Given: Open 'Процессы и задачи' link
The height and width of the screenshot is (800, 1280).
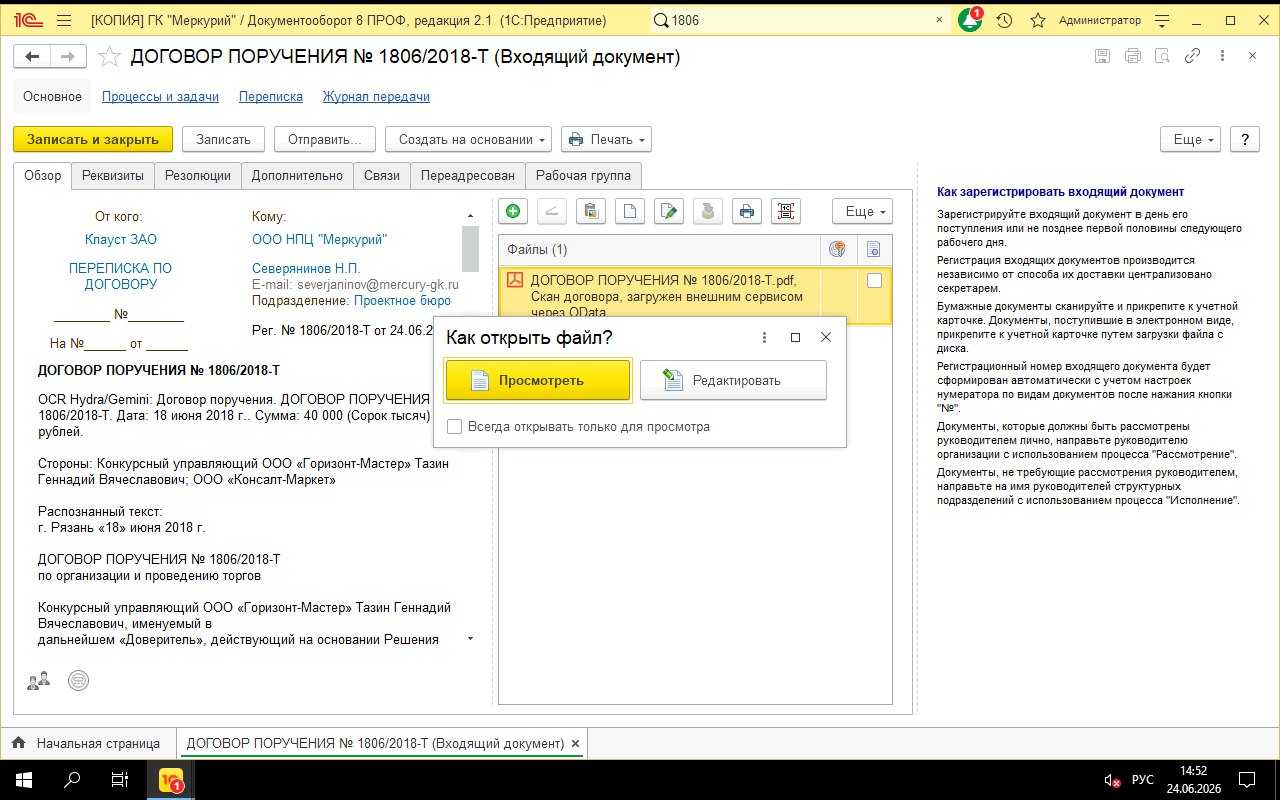Looking at the screenshot, I should [x=160, y=97].
